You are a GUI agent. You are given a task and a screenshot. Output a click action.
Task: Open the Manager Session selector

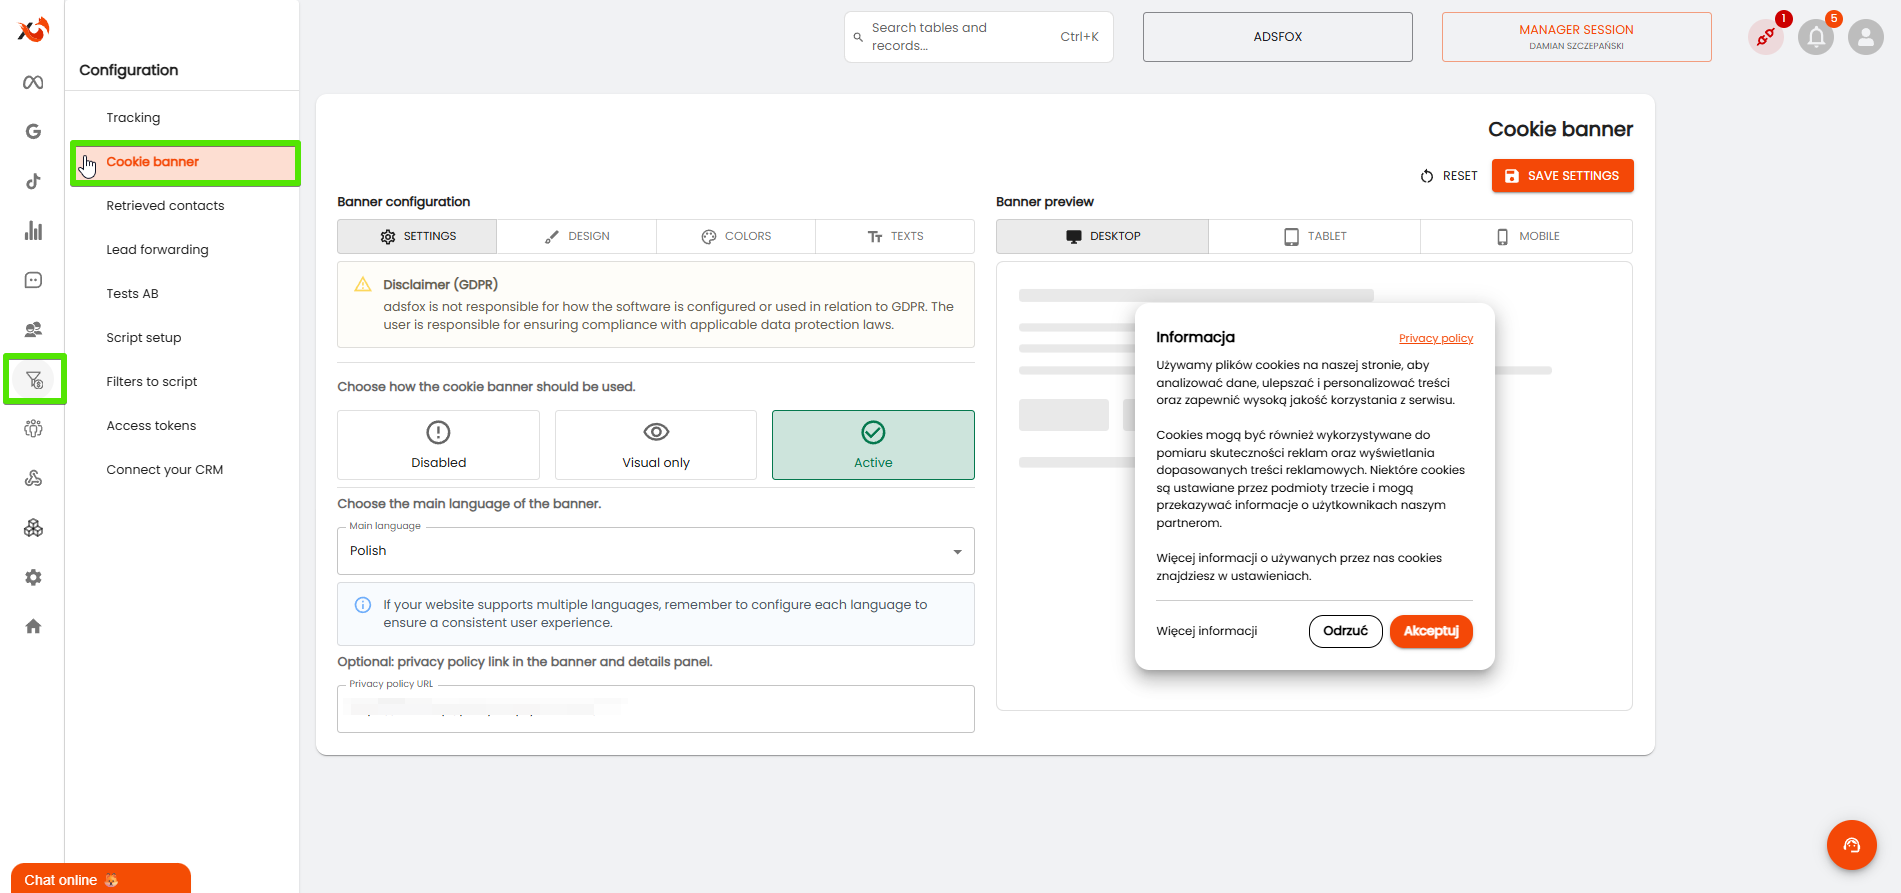click(x=1577, y=37)
